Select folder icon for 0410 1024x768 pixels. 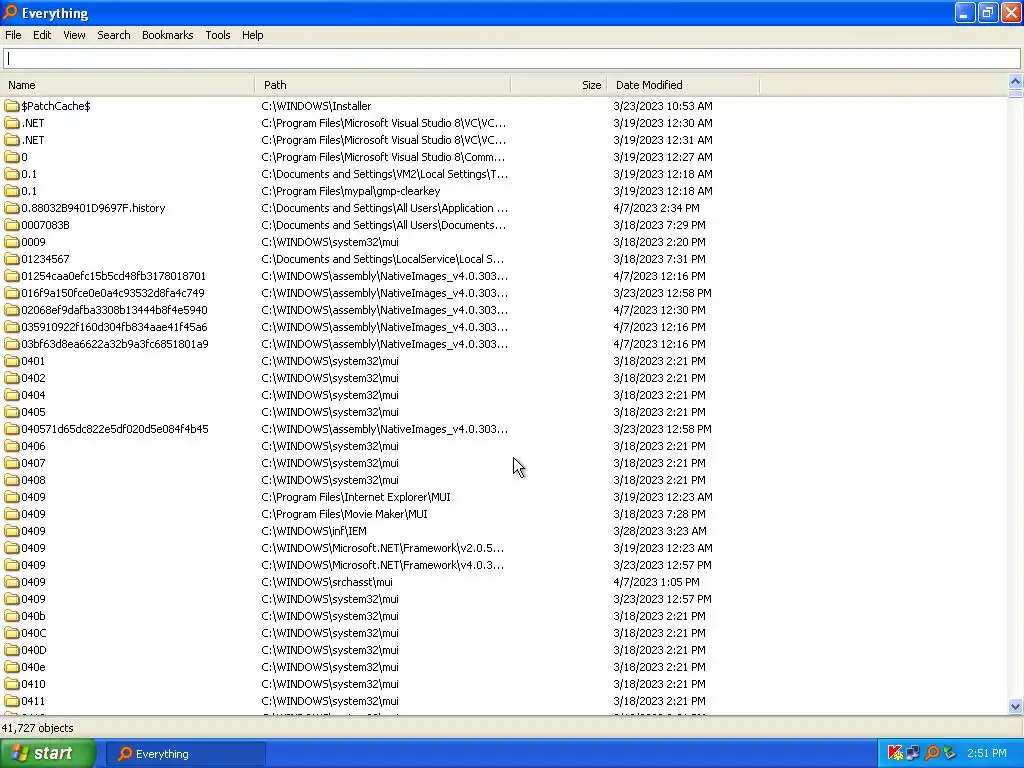point(12,684)
